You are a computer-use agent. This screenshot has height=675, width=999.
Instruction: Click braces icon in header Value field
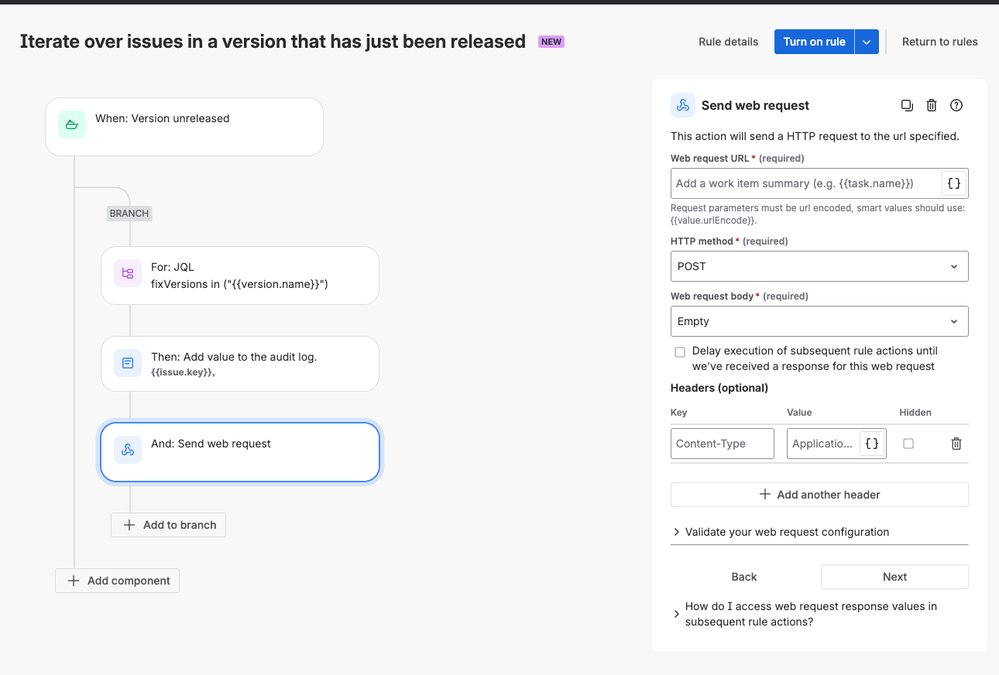[x=873, y=444]
